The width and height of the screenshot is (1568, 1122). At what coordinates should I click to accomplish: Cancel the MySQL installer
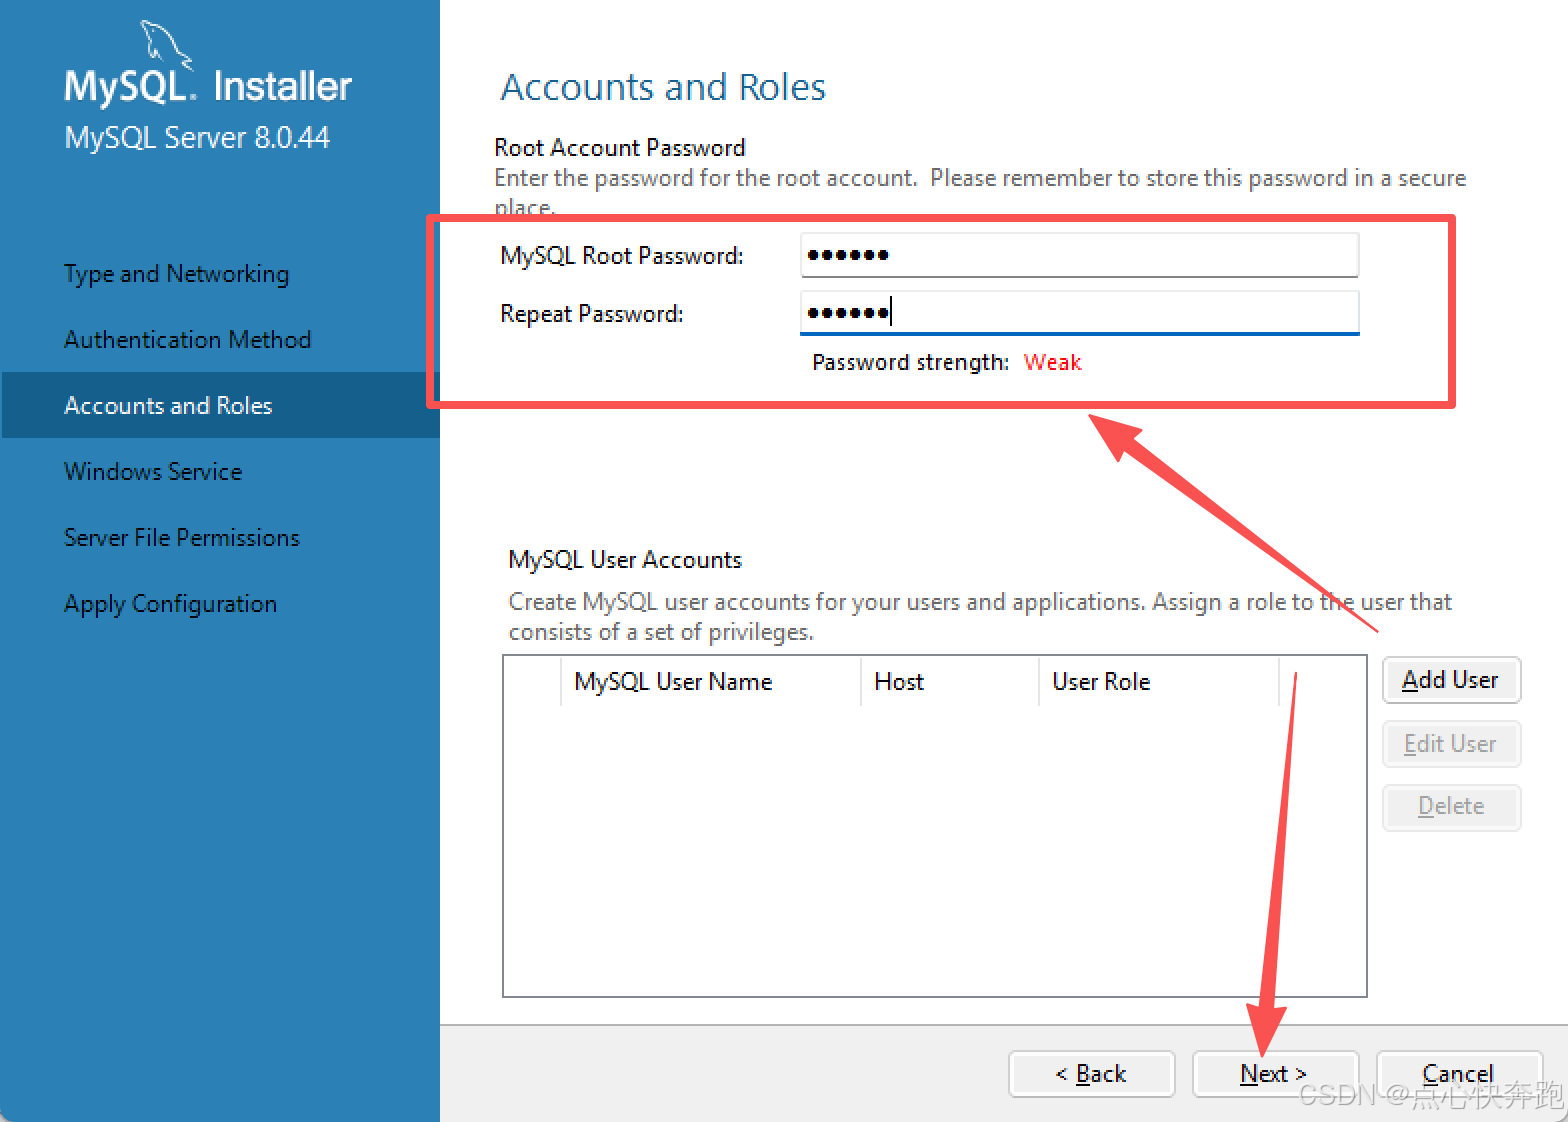pos(1458,1074)
